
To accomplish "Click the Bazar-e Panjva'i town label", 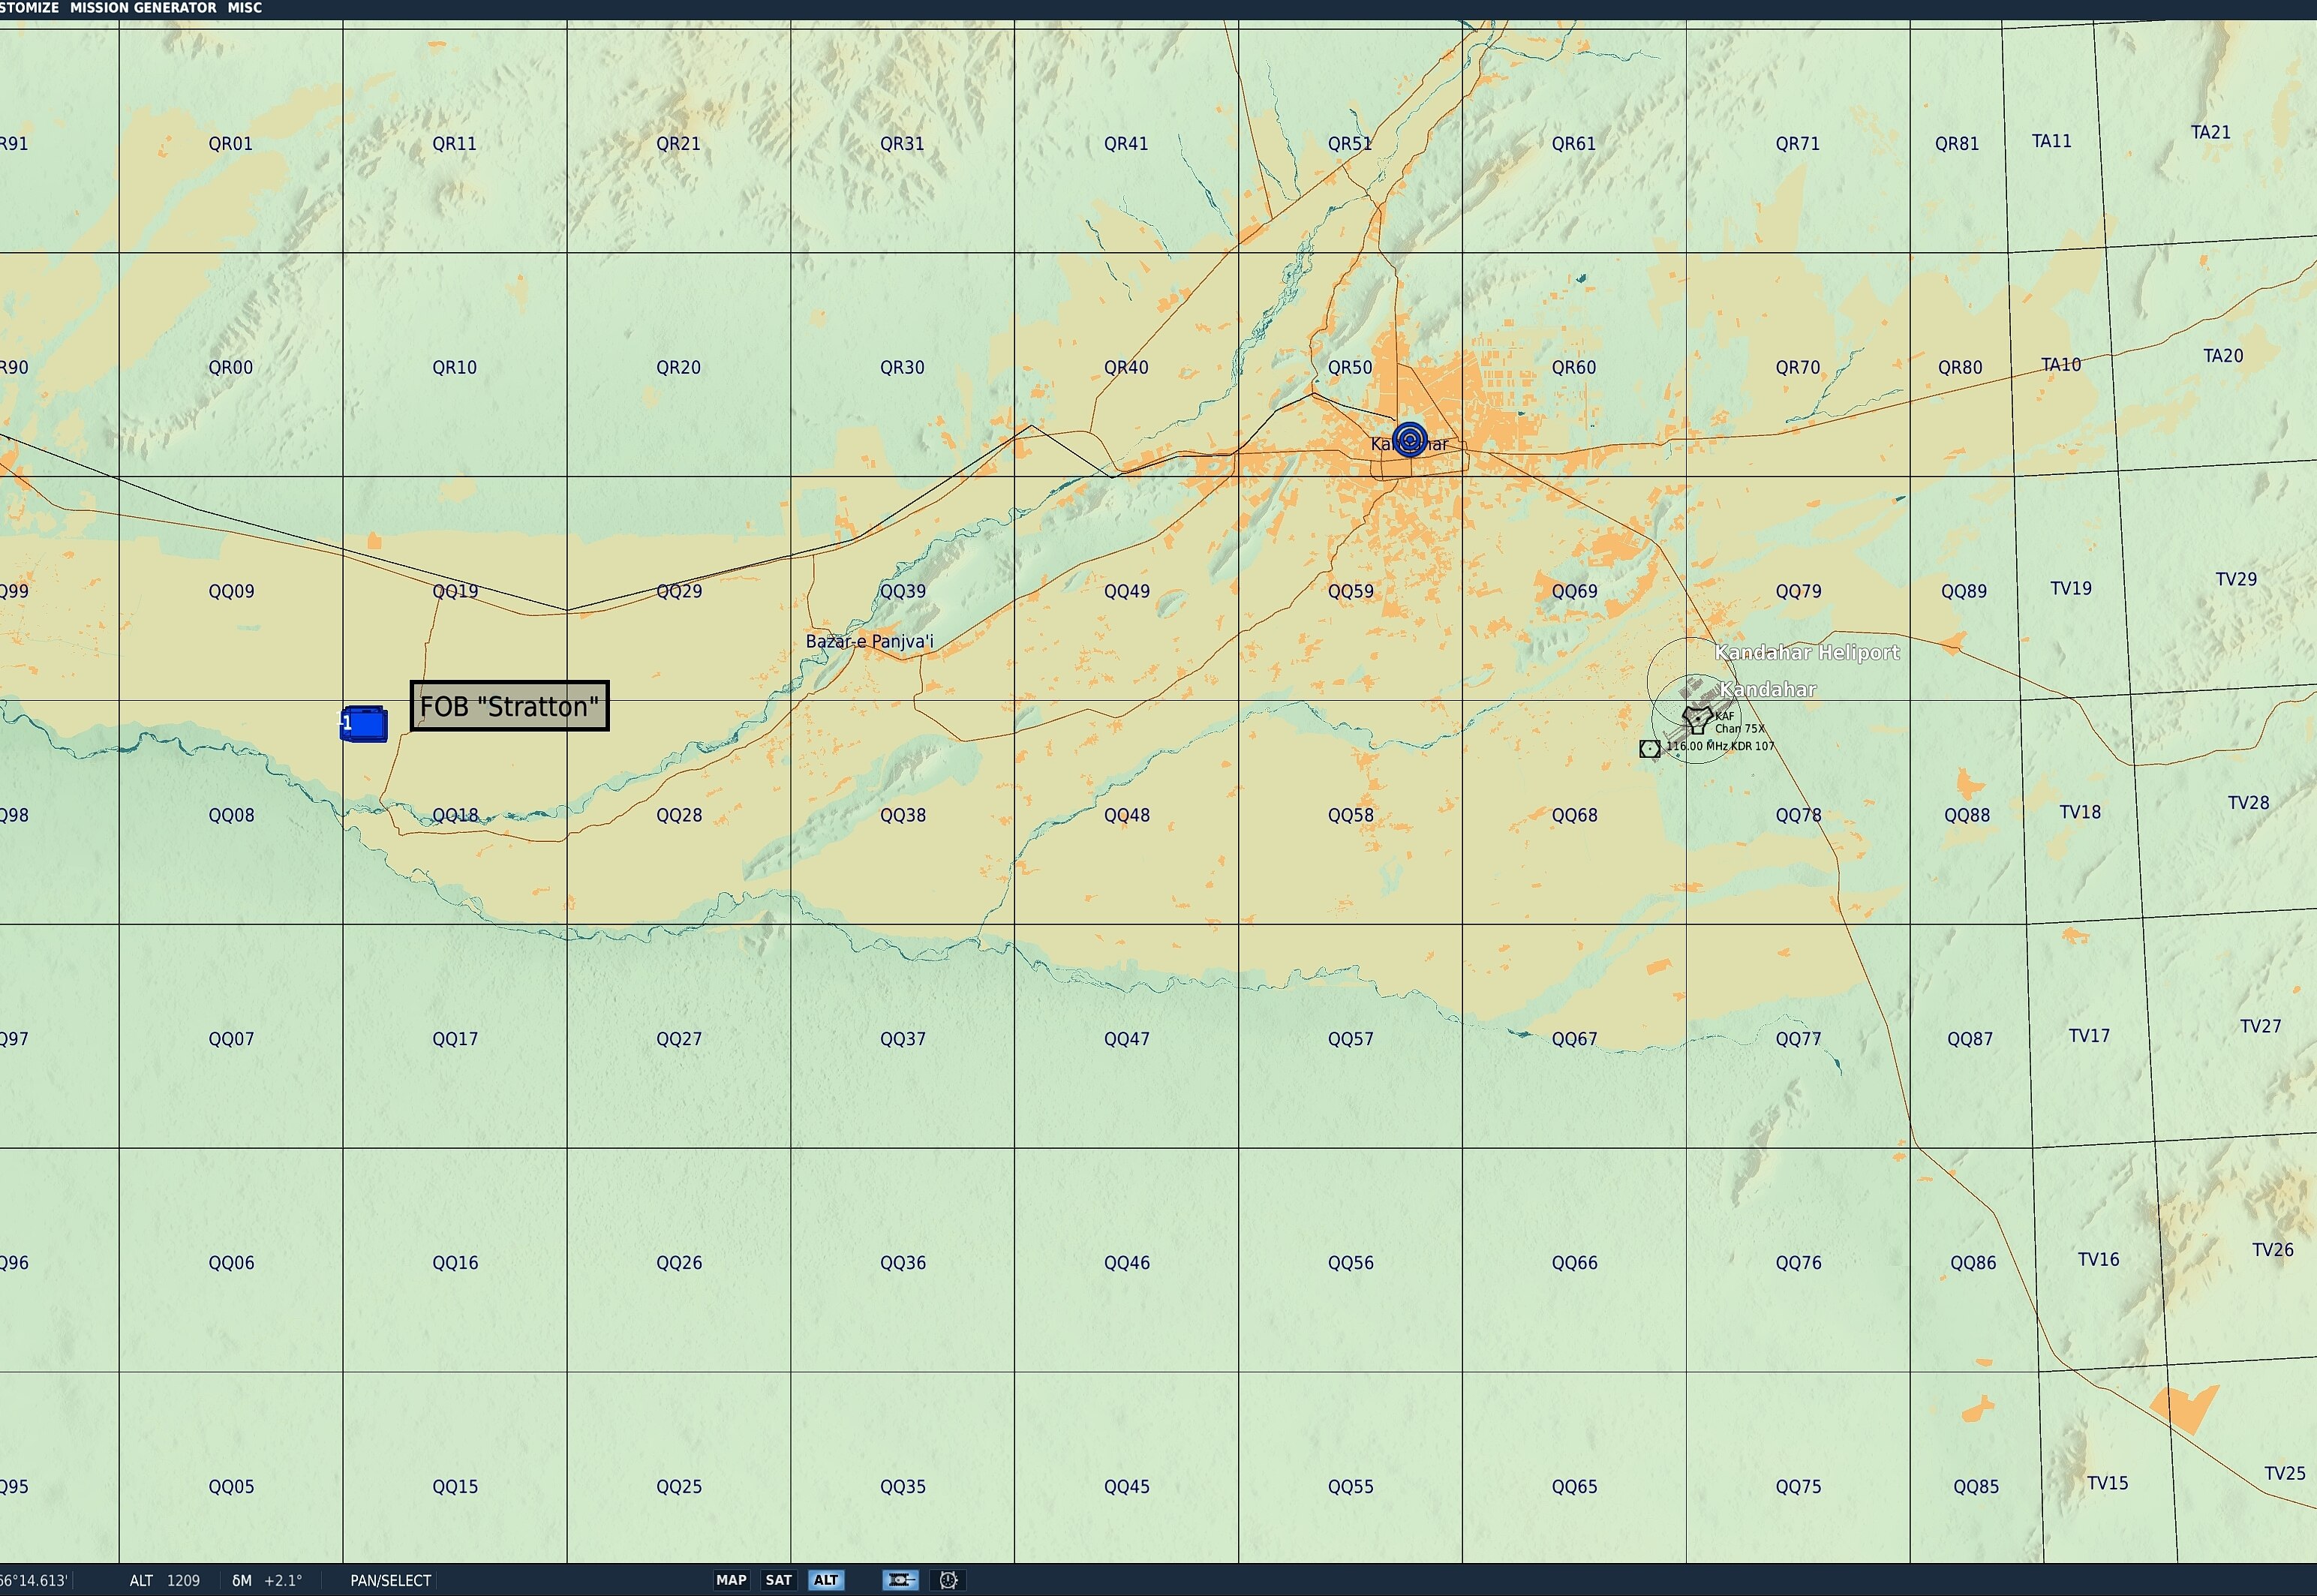I will [x=869, y=641].
